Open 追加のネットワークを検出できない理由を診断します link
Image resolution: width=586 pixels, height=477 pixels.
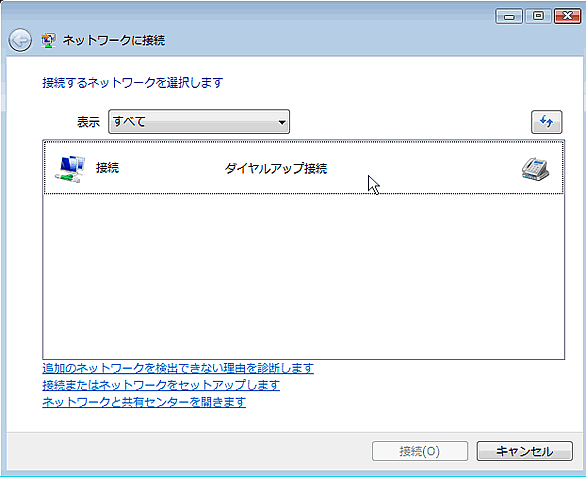178,368
